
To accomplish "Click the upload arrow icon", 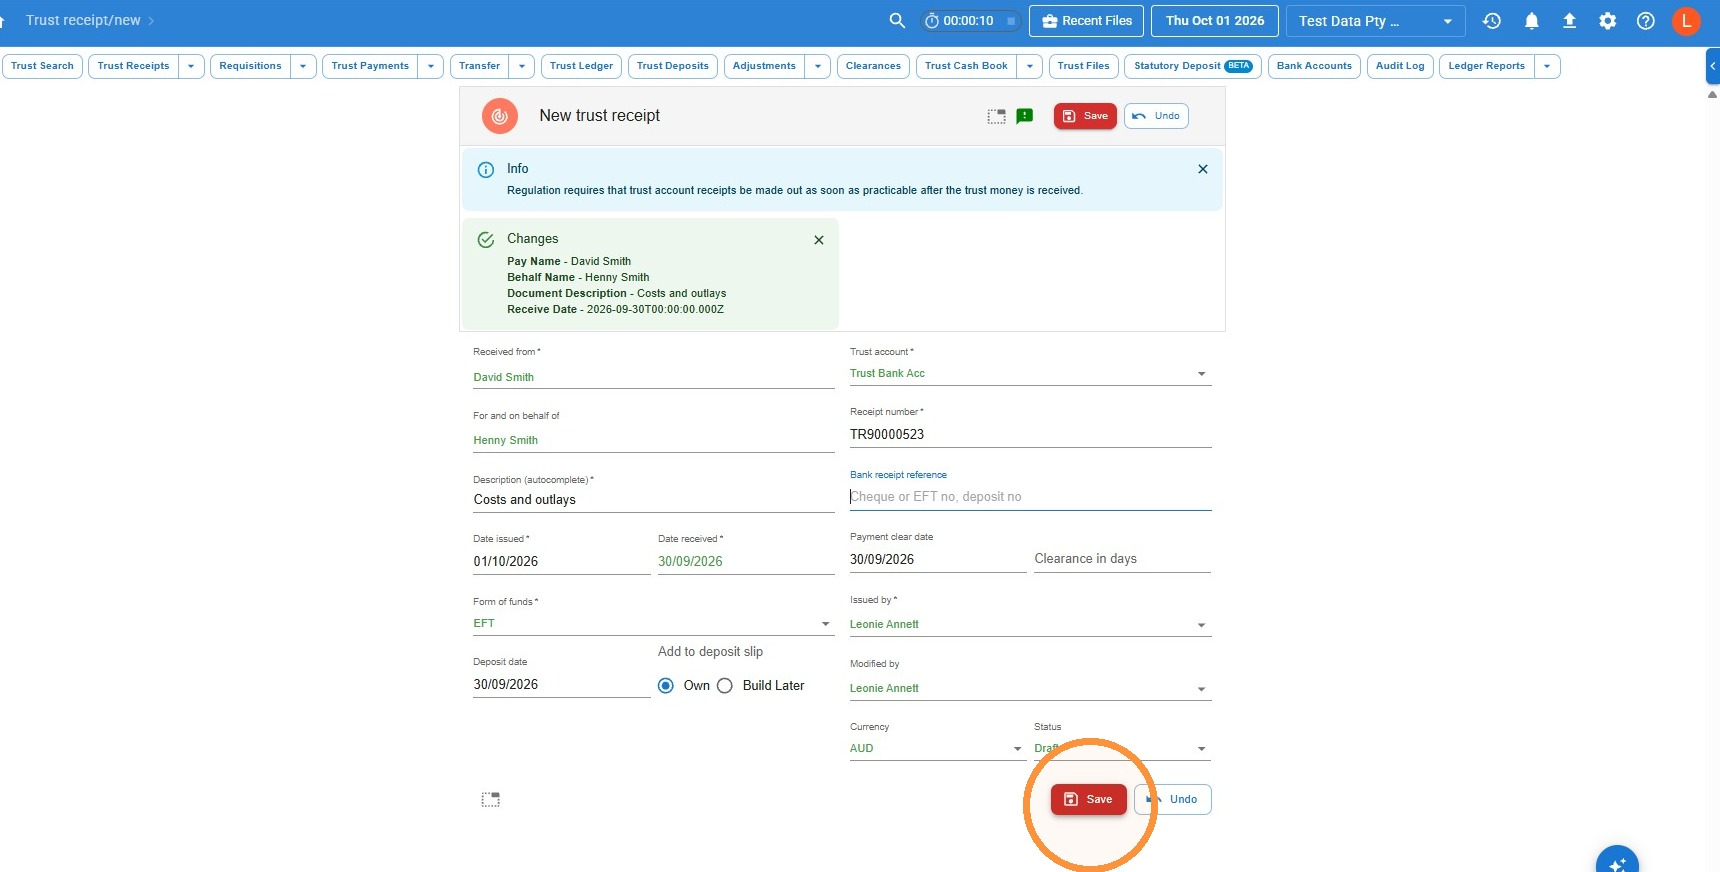I will point(1569,20).
